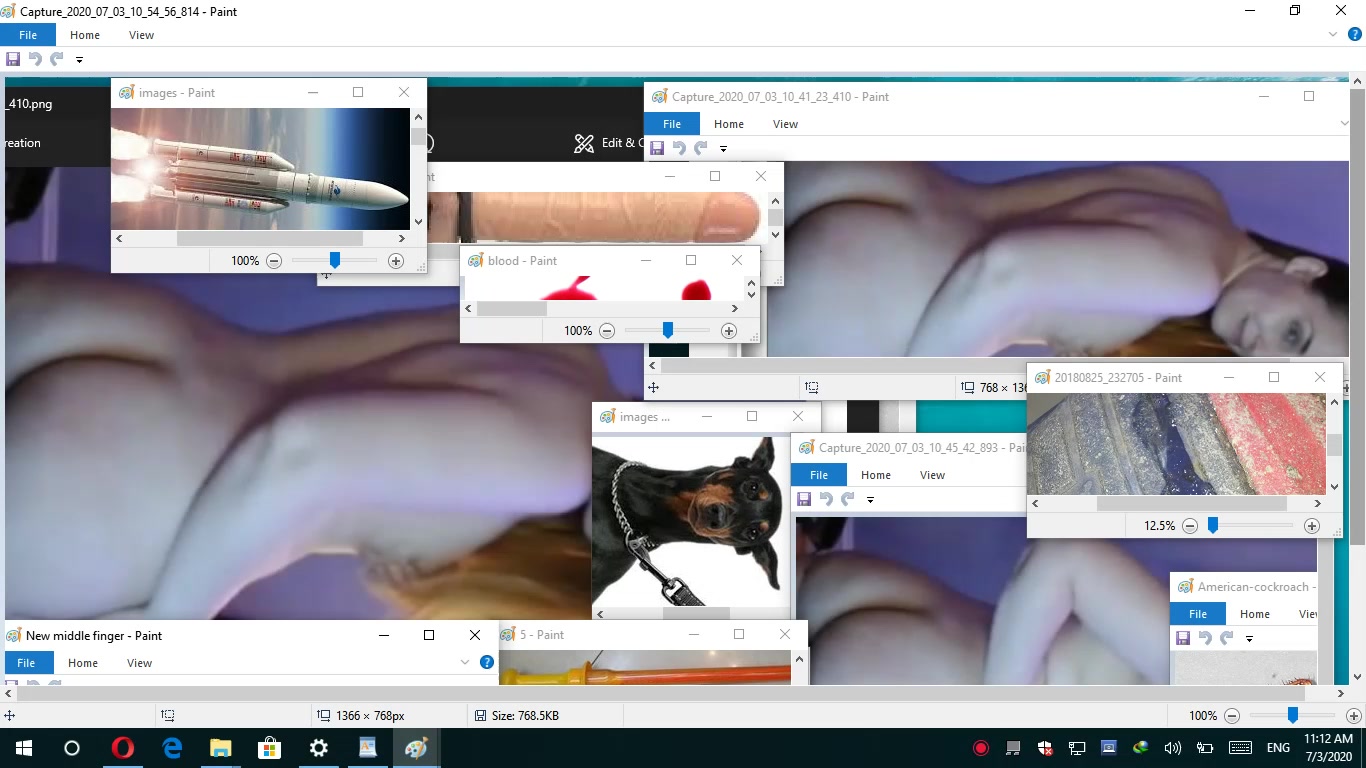Click Undo in the main window's quick access toolbar
Viewport: 1366px width, 768px height.
[x=35, y=59]
